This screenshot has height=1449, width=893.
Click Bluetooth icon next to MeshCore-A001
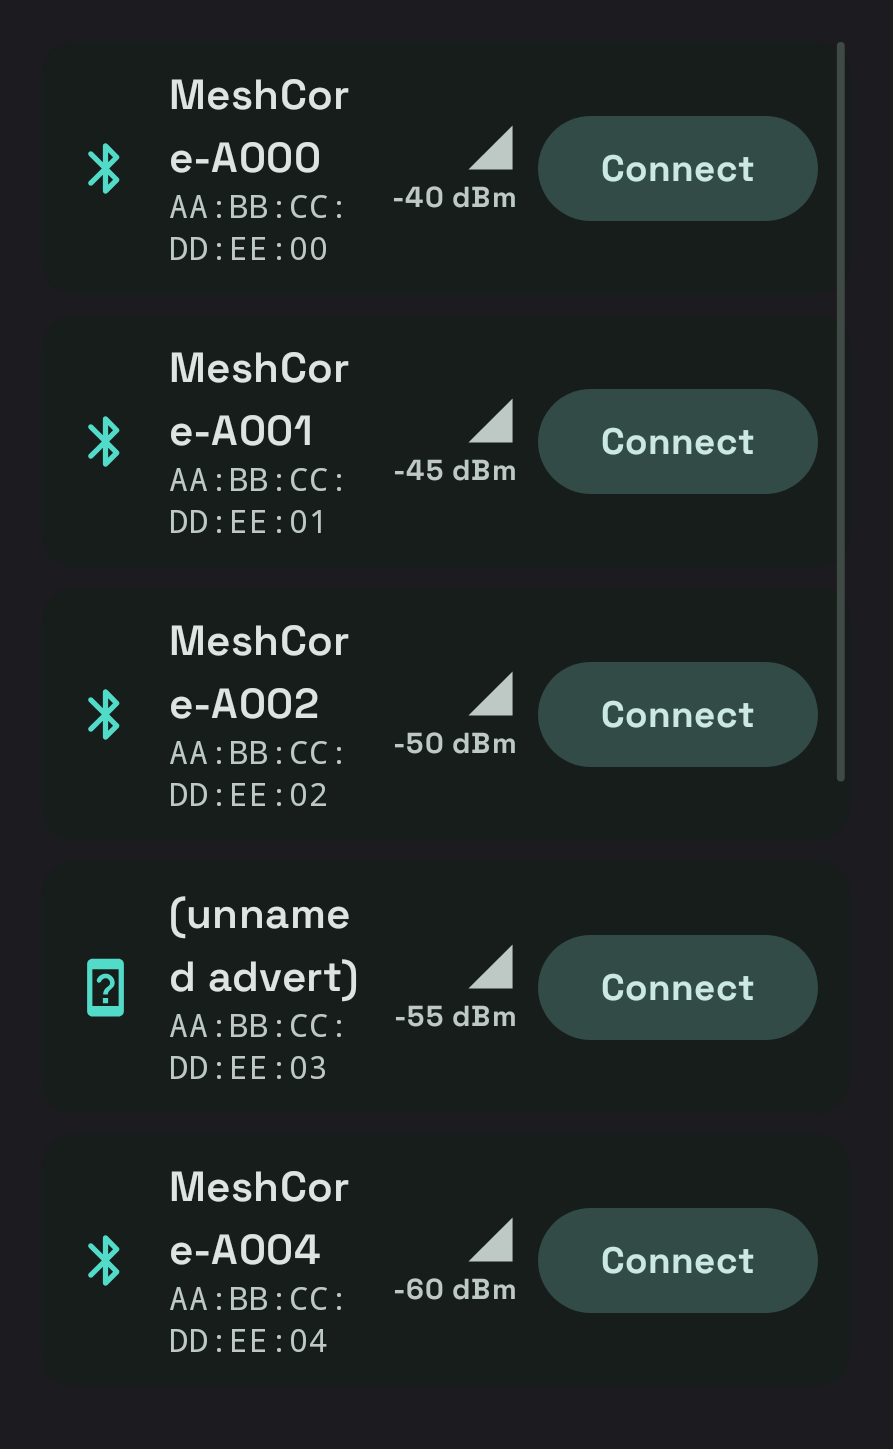pos(104,441)
